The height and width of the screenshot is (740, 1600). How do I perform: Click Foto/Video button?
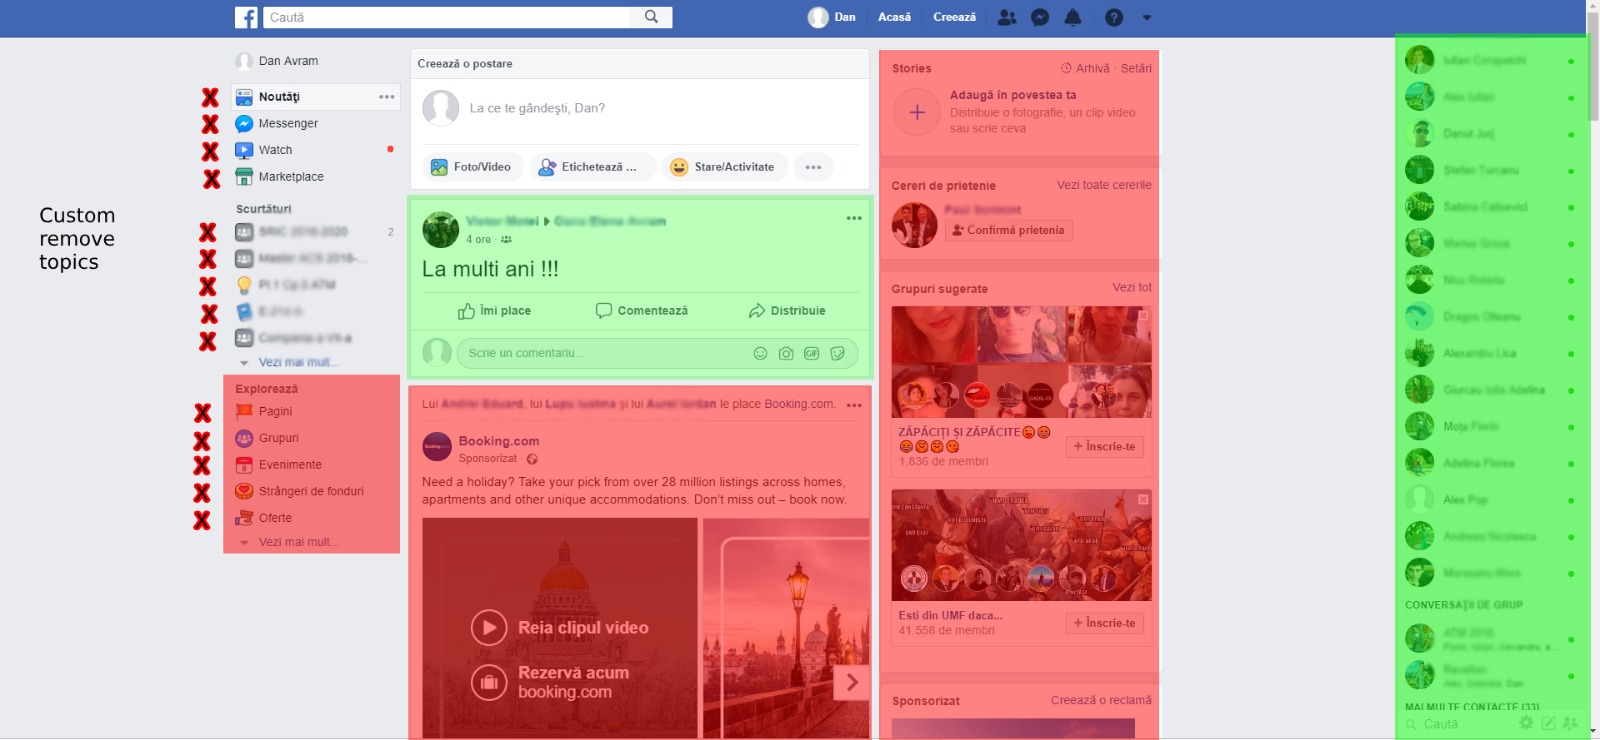[472, 167]
